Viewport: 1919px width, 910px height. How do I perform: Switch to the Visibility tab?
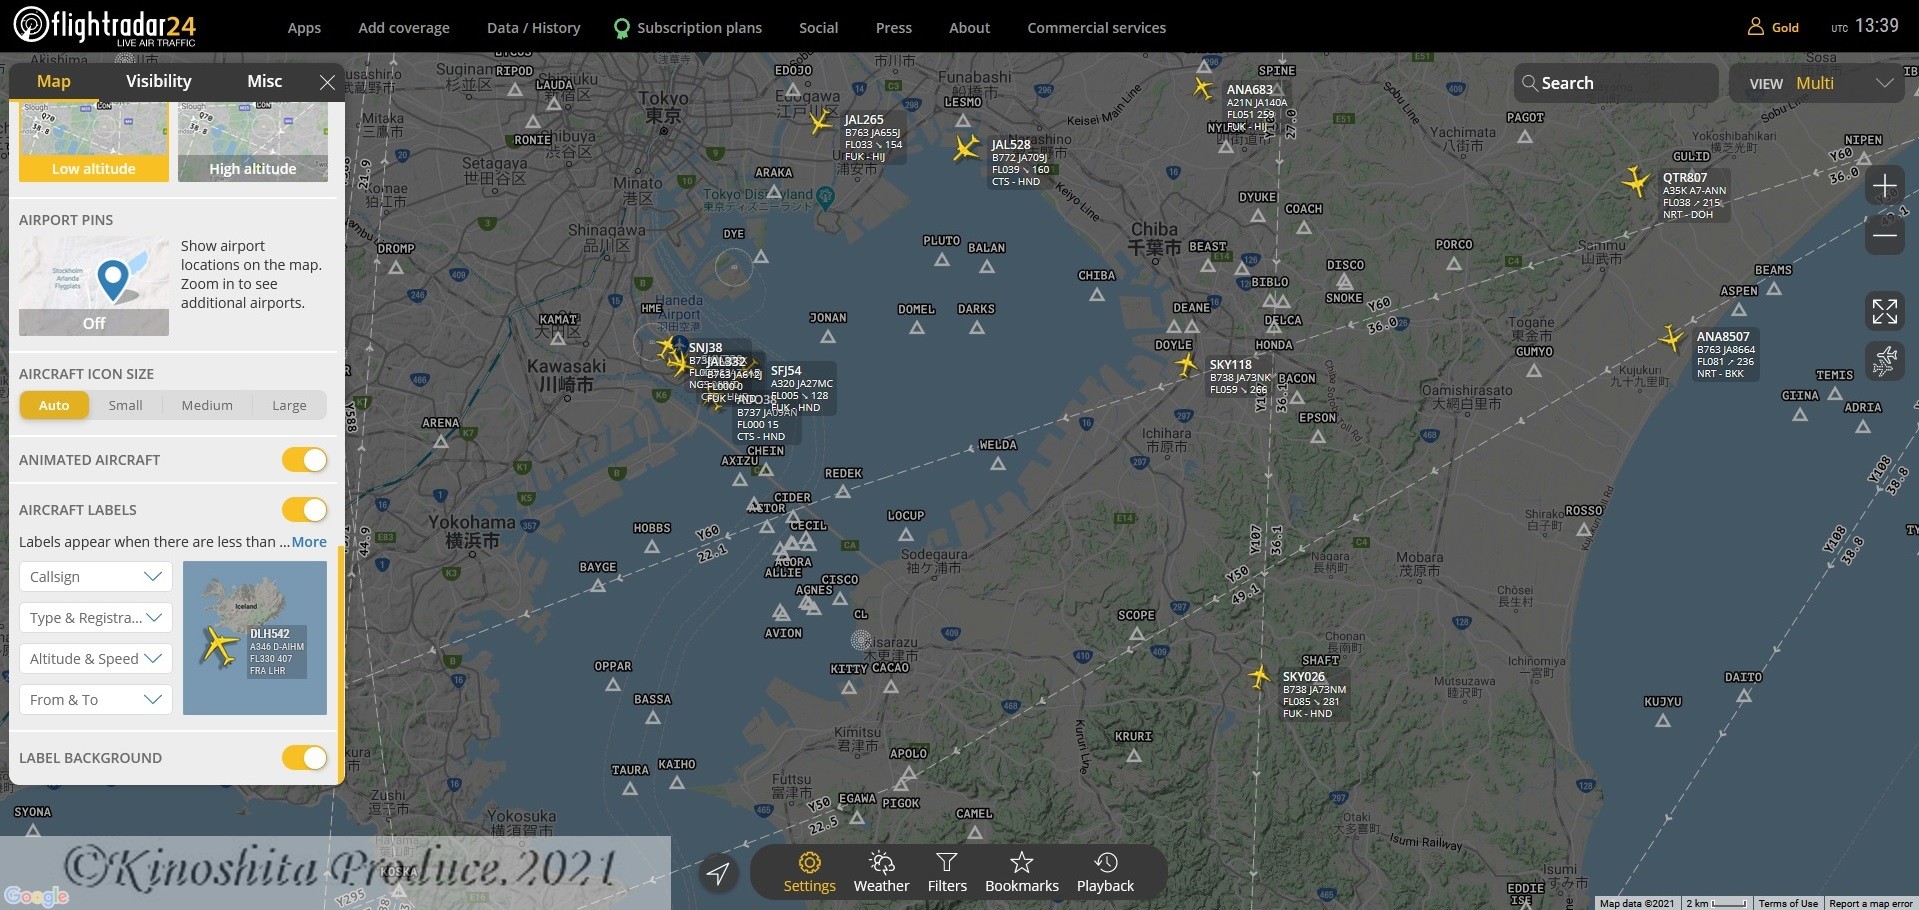pos(158,81)
